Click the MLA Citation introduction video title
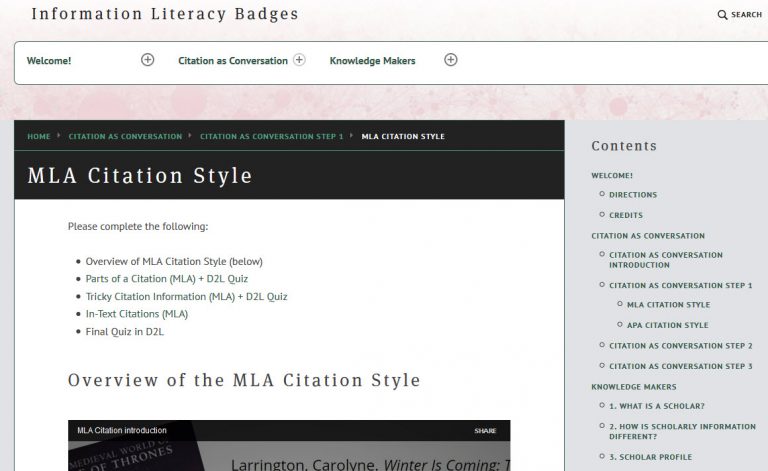The height and width of the screenshot is (471, 768). (x=122, y=430)
